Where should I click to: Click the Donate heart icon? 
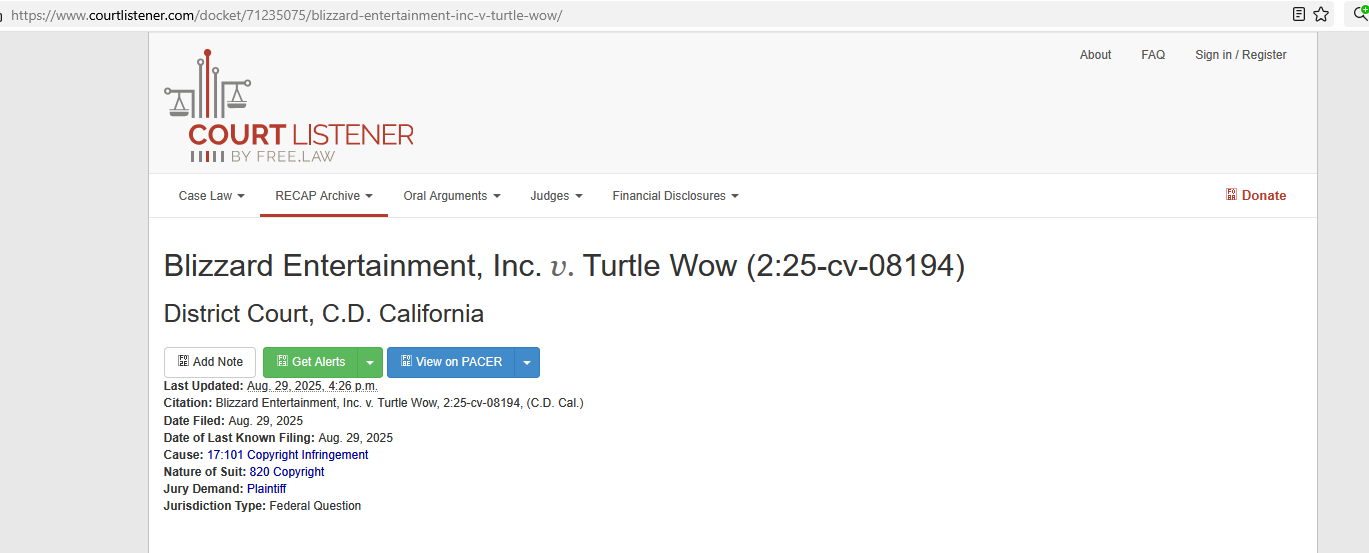coord(1232,195)
